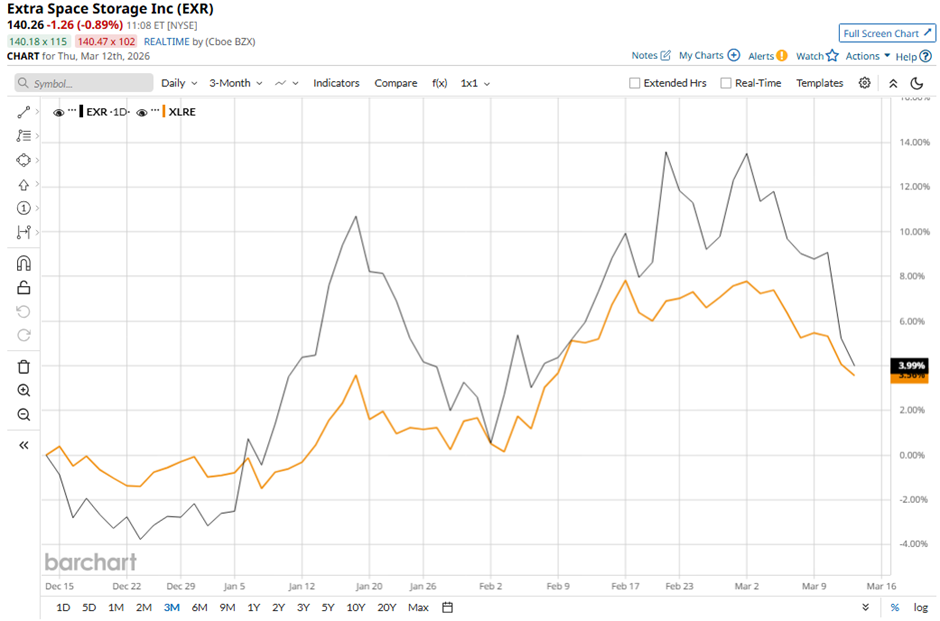The height and width of the screenshot is (621, 940).
Task: Zoom out of the chart
Action: pos(23,415)
